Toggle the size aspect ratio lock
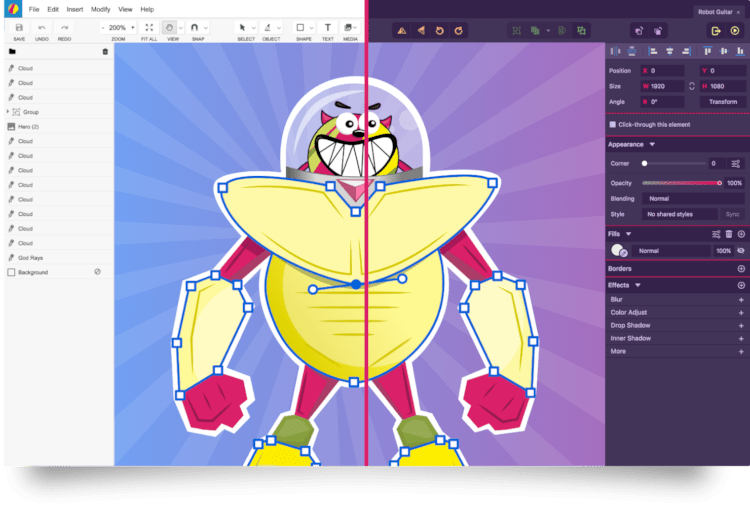This screenshot has width=750, height=509. point(691,86)
